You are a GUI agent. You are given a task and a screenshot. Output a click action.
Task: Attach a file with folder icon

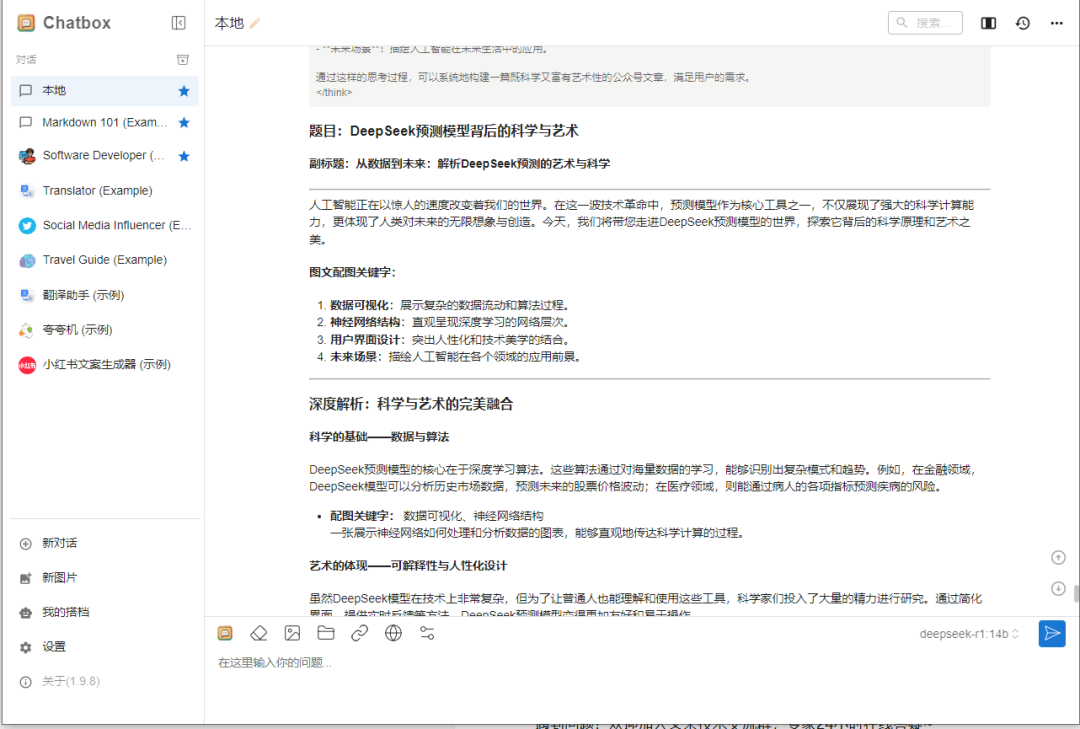[x=326, y=633]
